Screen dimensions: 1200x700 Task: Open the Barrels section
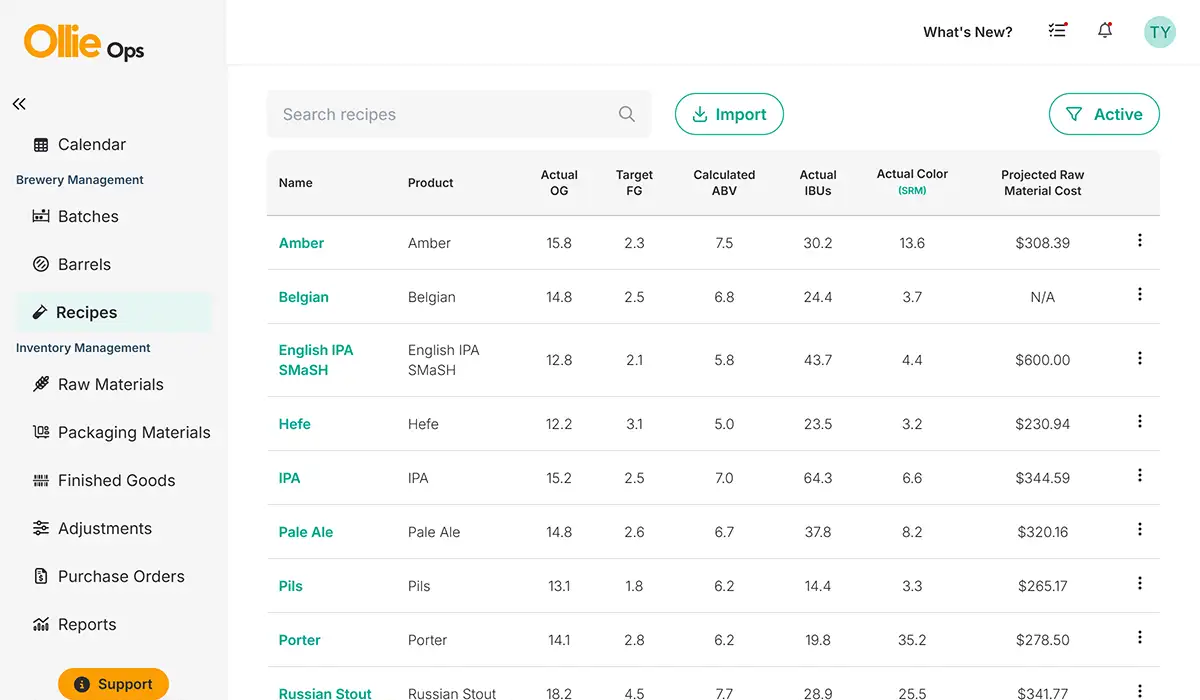click(86, 264)
